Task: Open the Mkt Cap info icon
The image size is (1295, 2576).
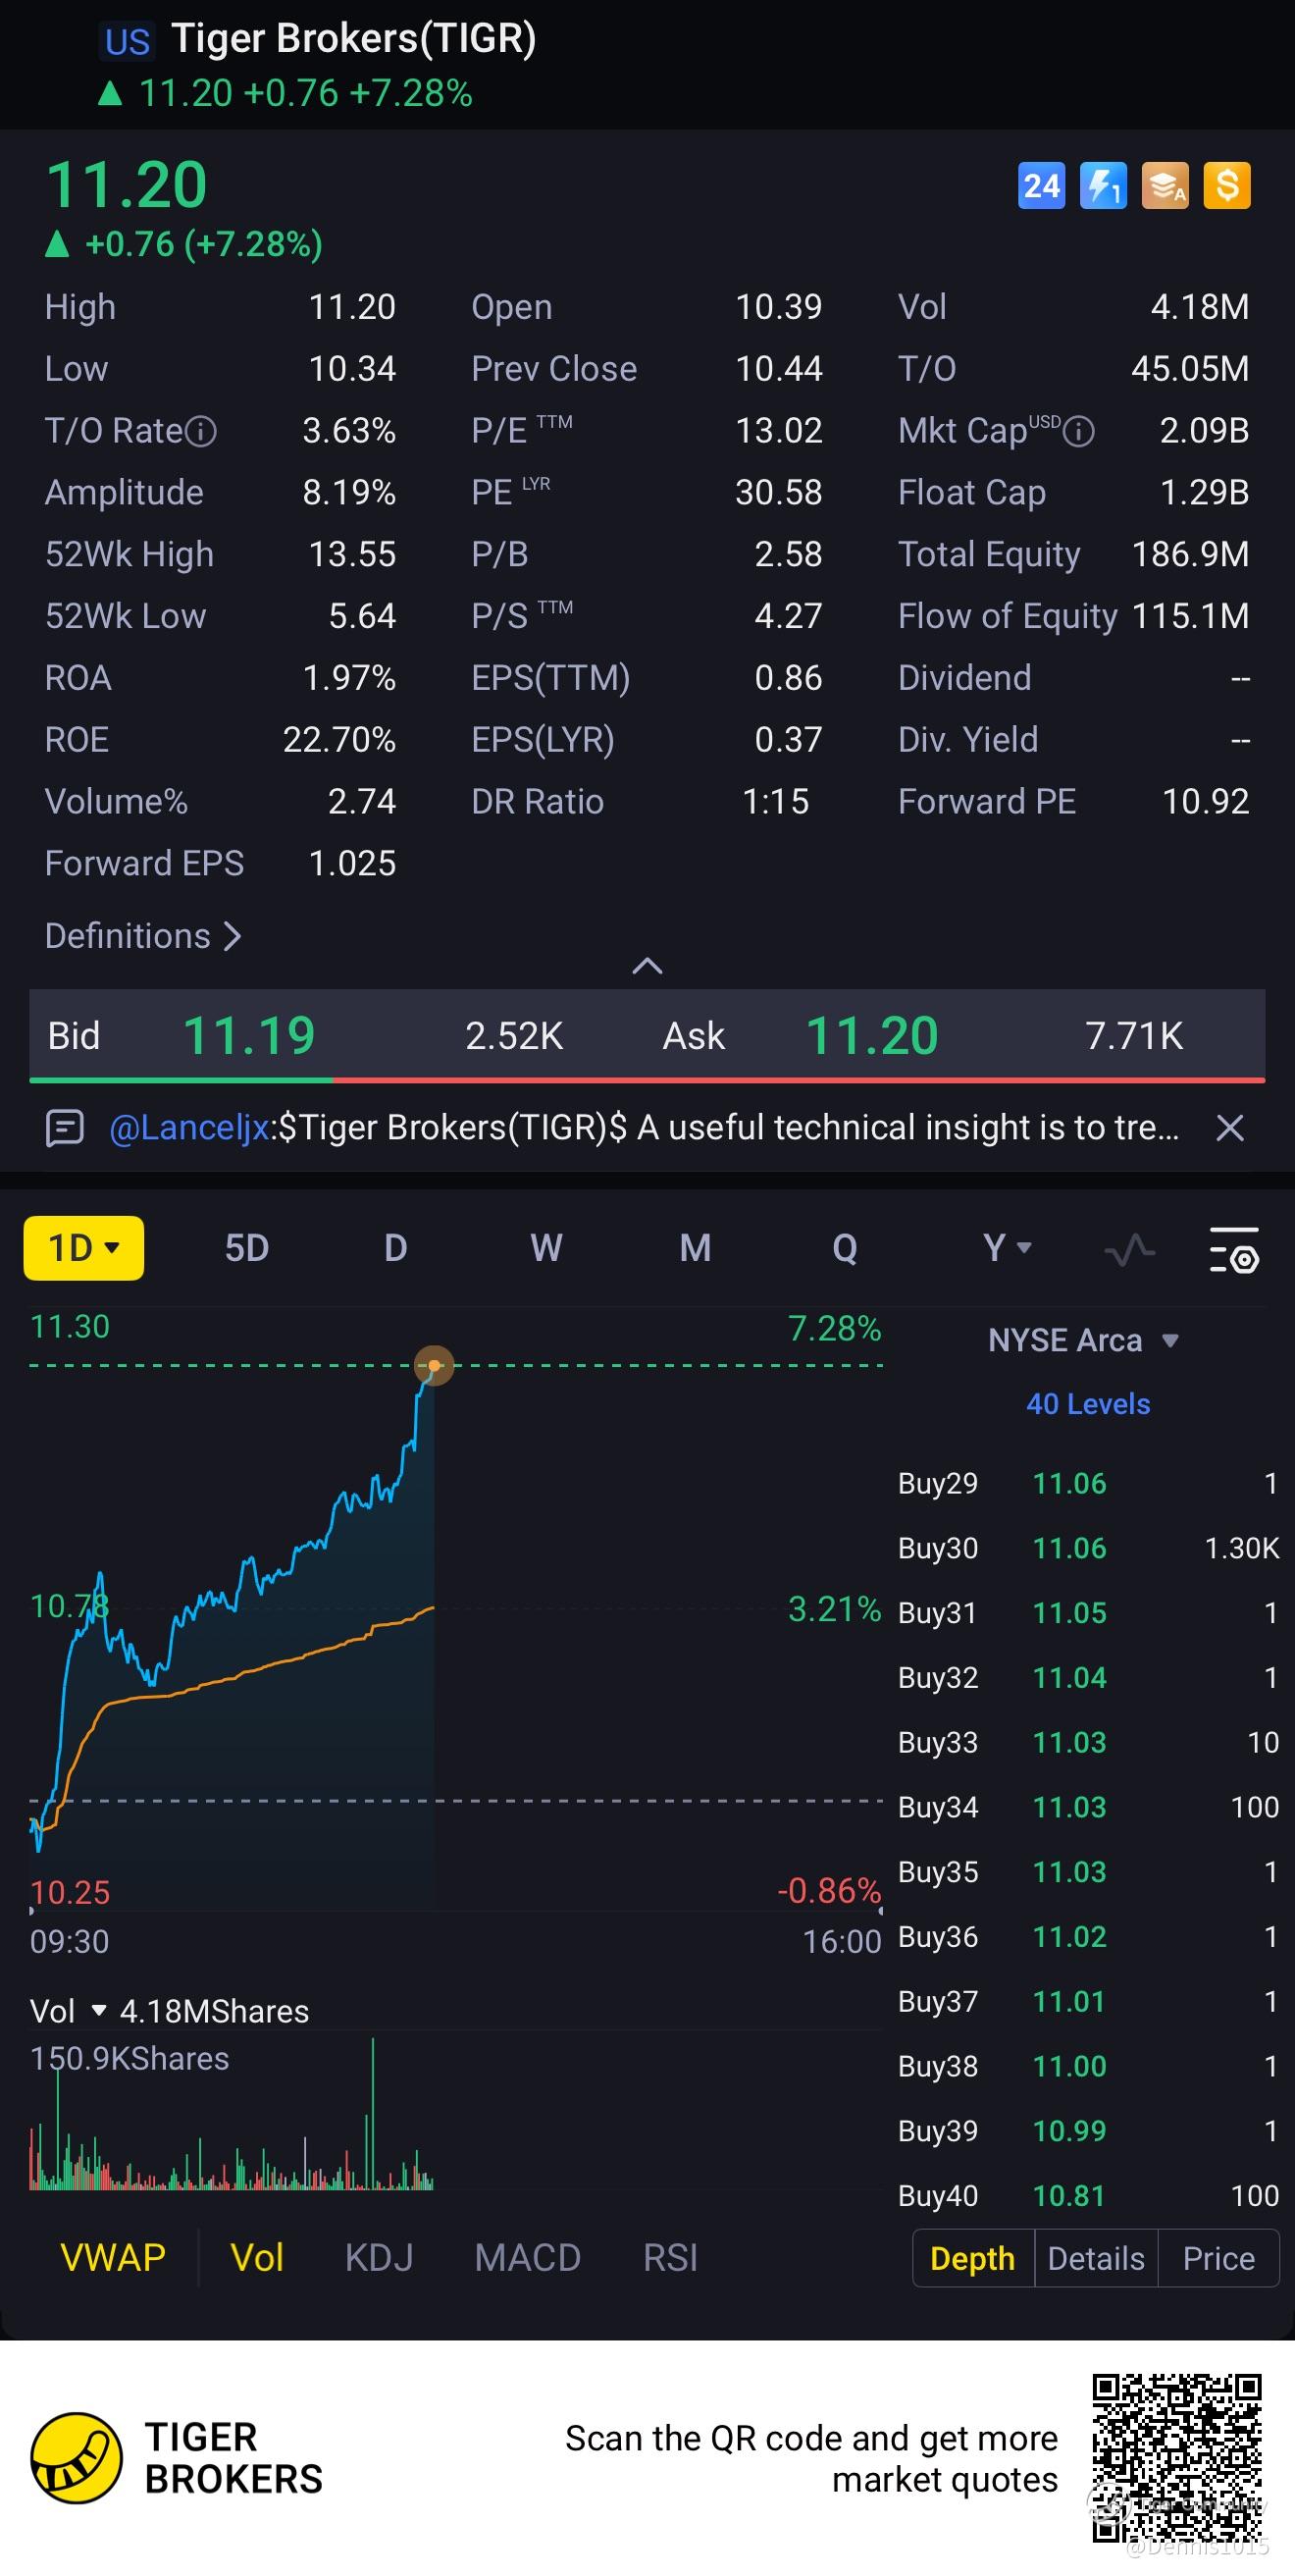Action: [x=1079, y=432]
